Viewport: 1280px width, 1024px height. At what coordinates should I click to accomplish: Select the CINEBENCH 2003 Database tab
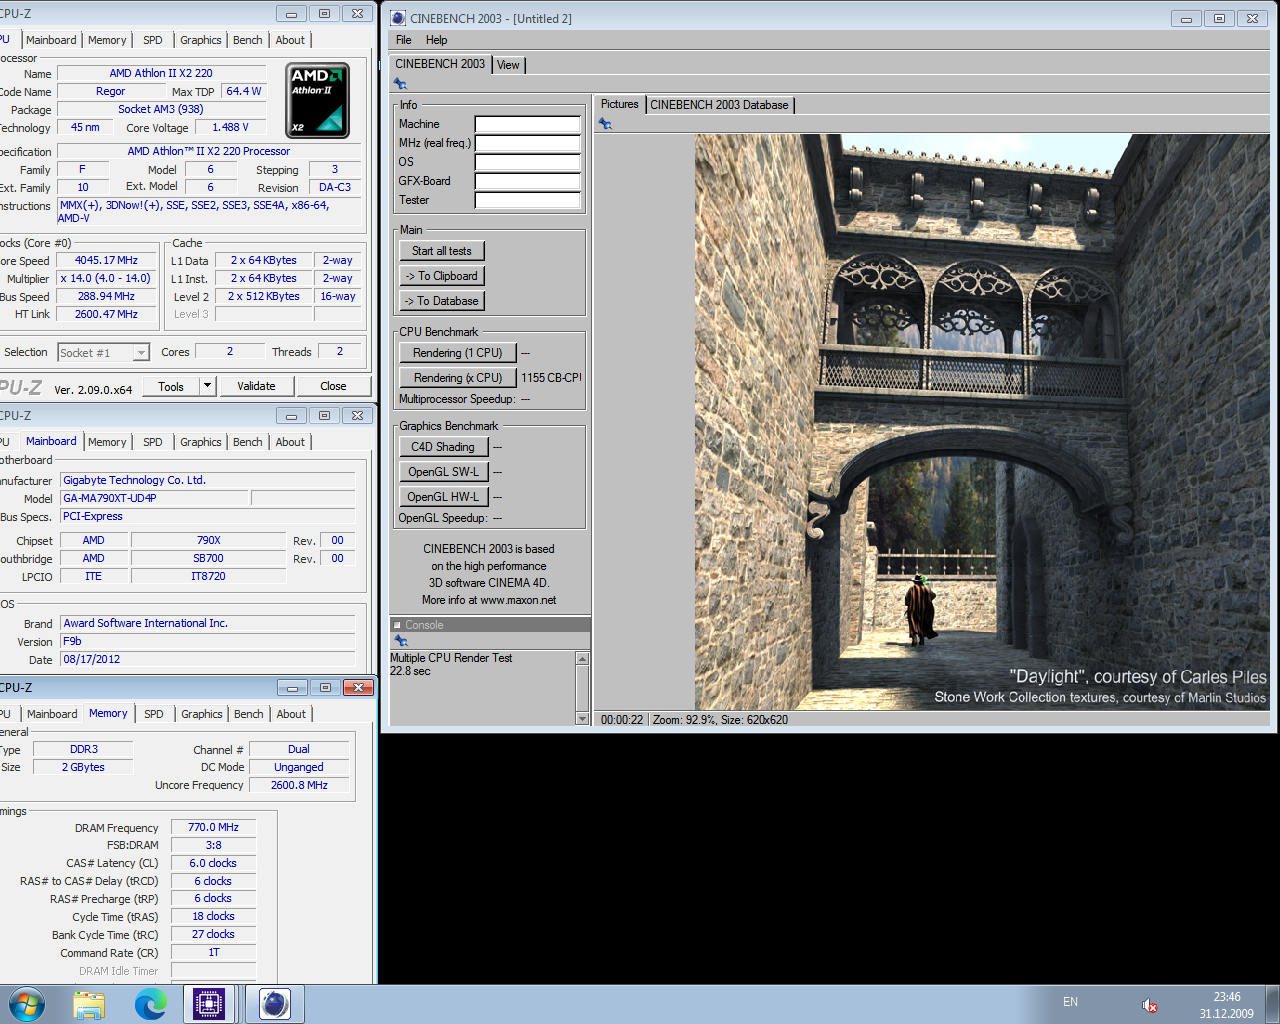(x=719, y=105)
